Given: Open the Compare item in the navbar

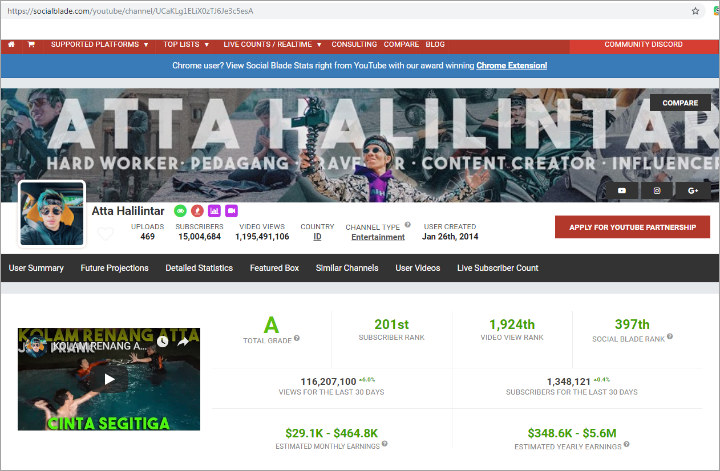Looking at the screenshot, I should 401,45.
